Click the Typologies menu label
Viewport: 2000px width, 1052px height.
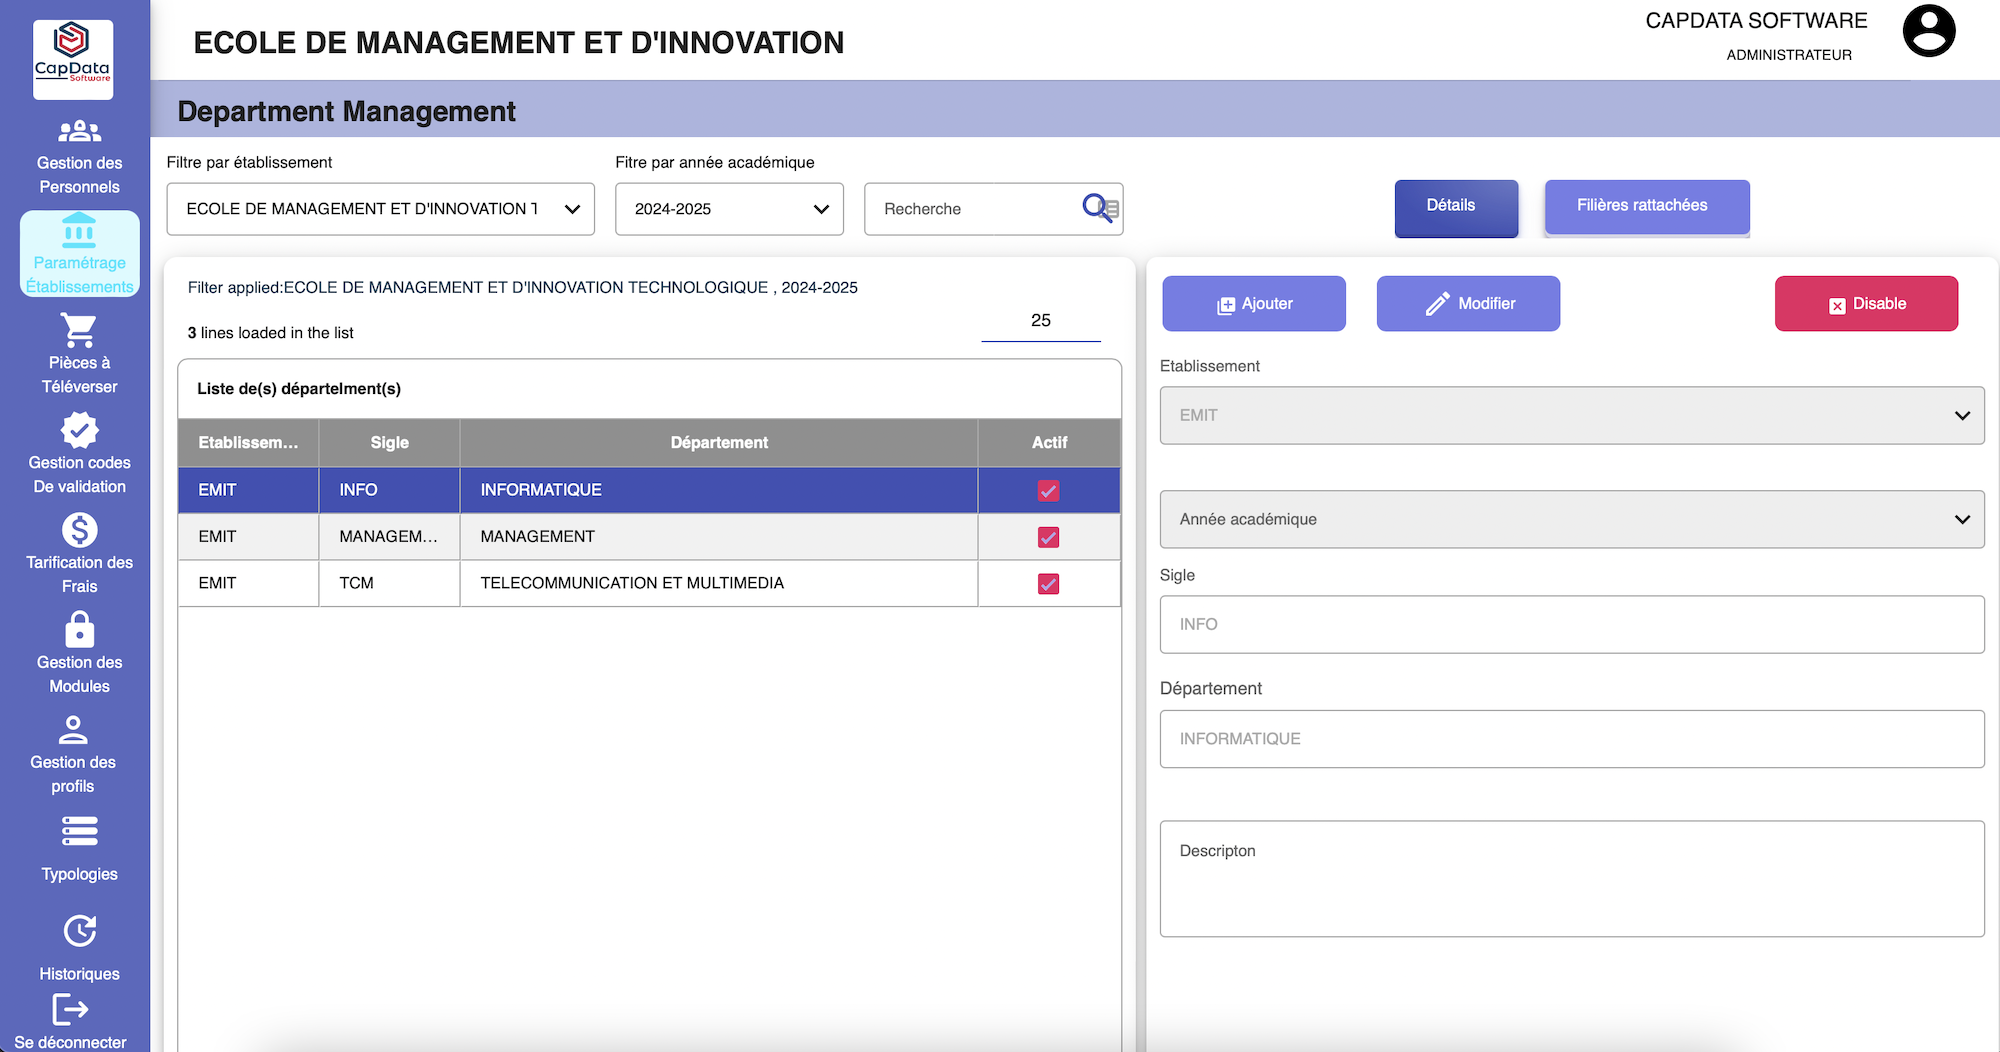tap(80, 874)
